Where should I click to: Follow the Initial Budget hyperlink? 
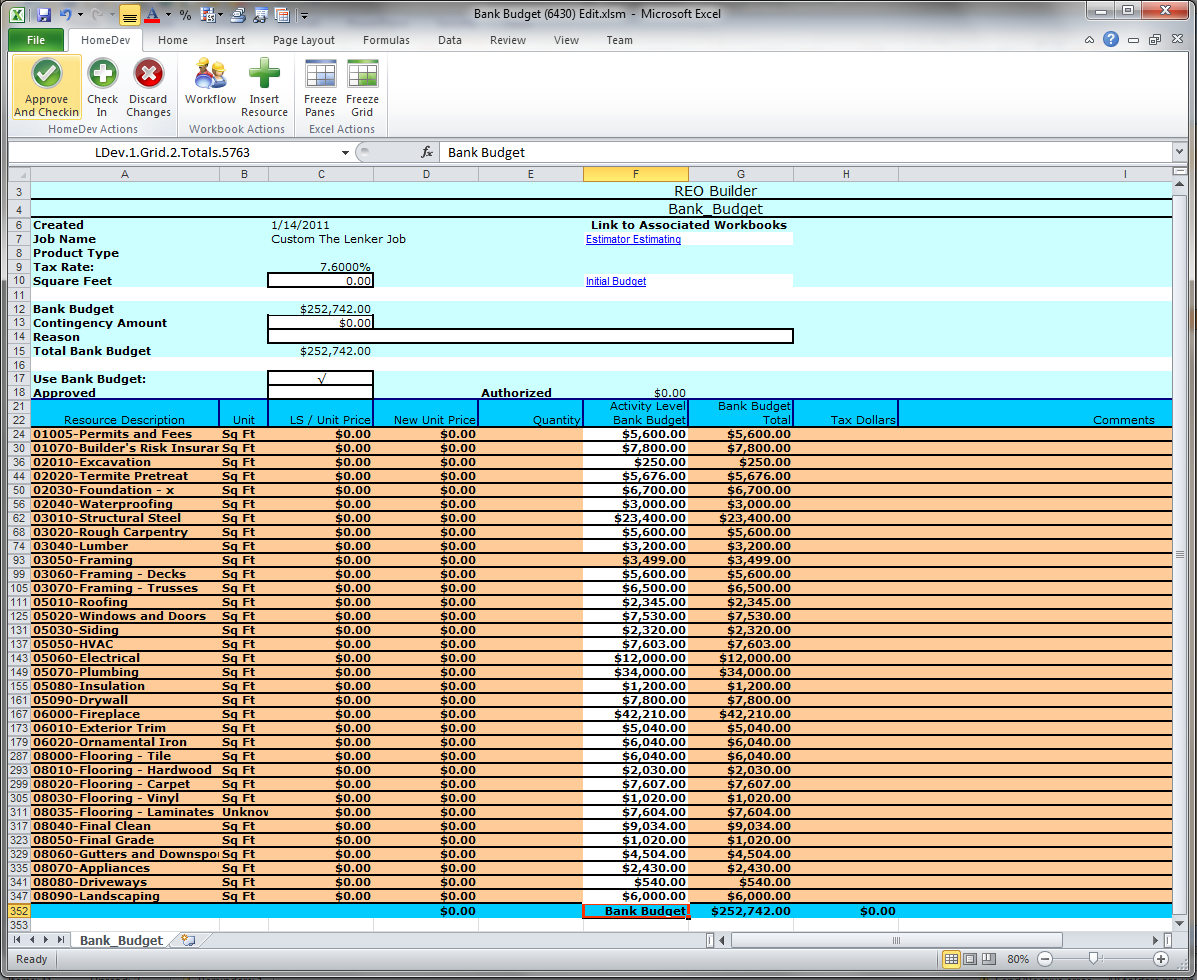pyautogui.click(x=616, y=282)
